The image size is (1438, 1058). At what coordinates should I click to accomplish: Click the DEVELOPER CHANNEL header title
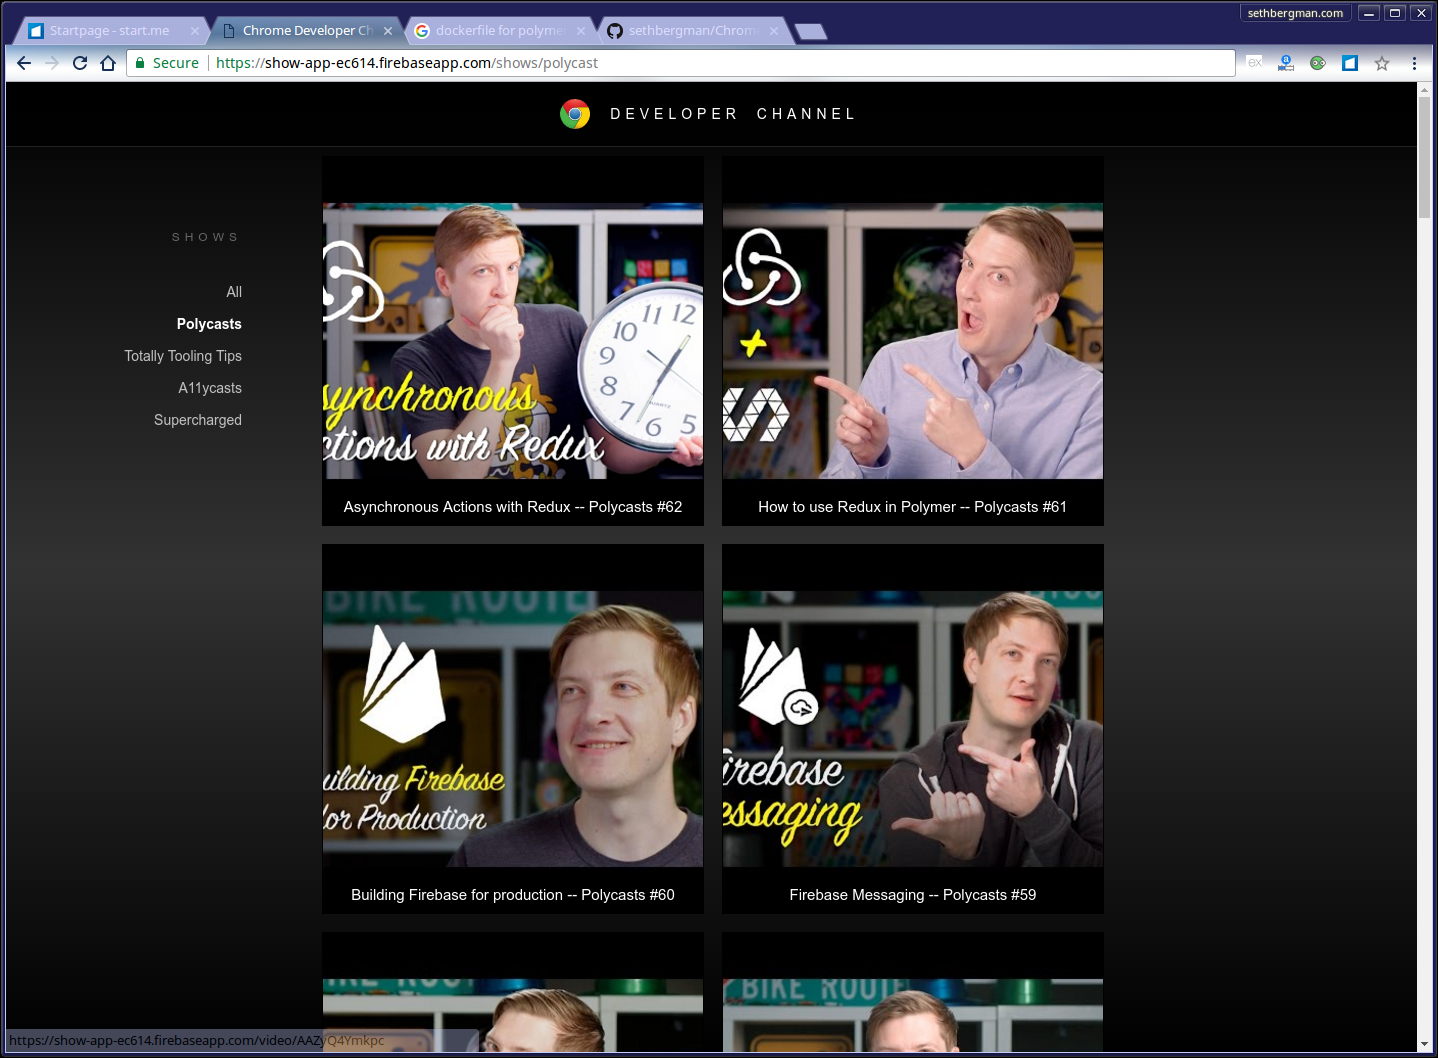coord(733,114)
